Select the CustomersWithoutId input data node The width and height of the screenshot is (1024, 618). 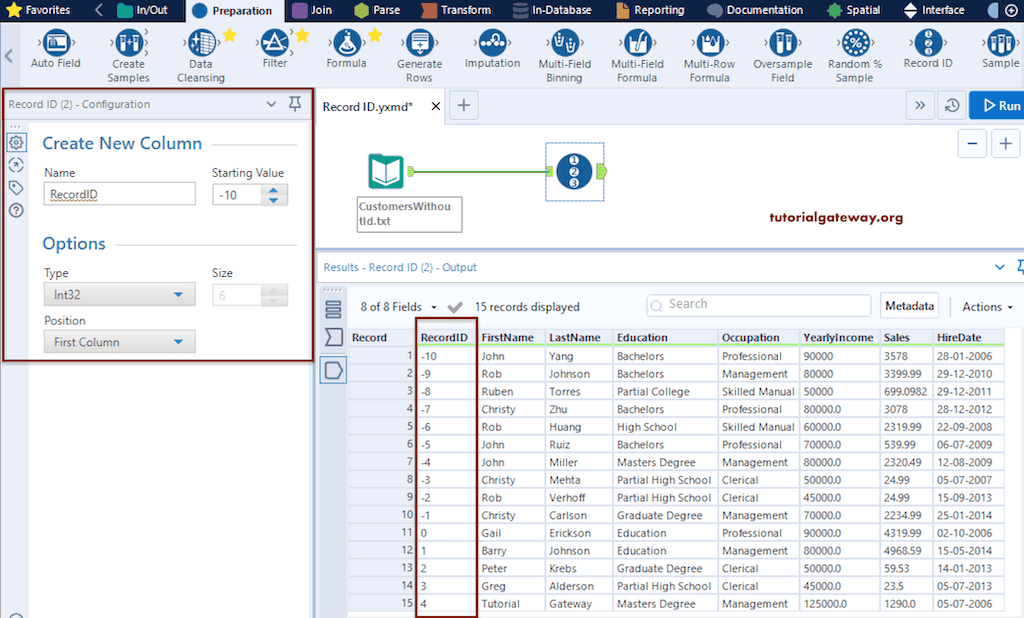click(385, 172)
